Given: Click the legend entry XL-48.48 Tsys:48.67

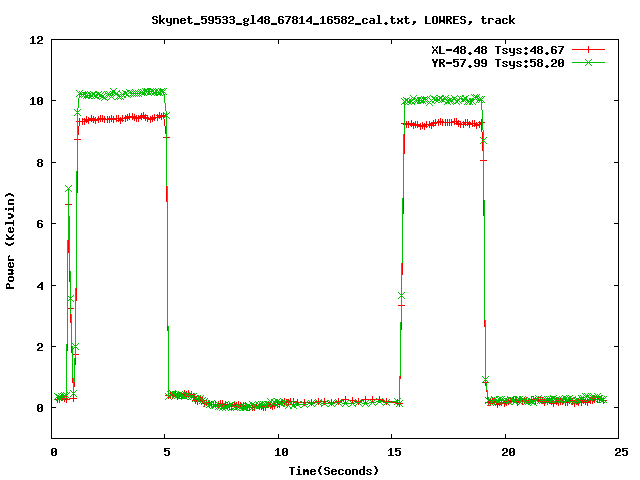Looking at the screenshot, I should click(498, 50).
